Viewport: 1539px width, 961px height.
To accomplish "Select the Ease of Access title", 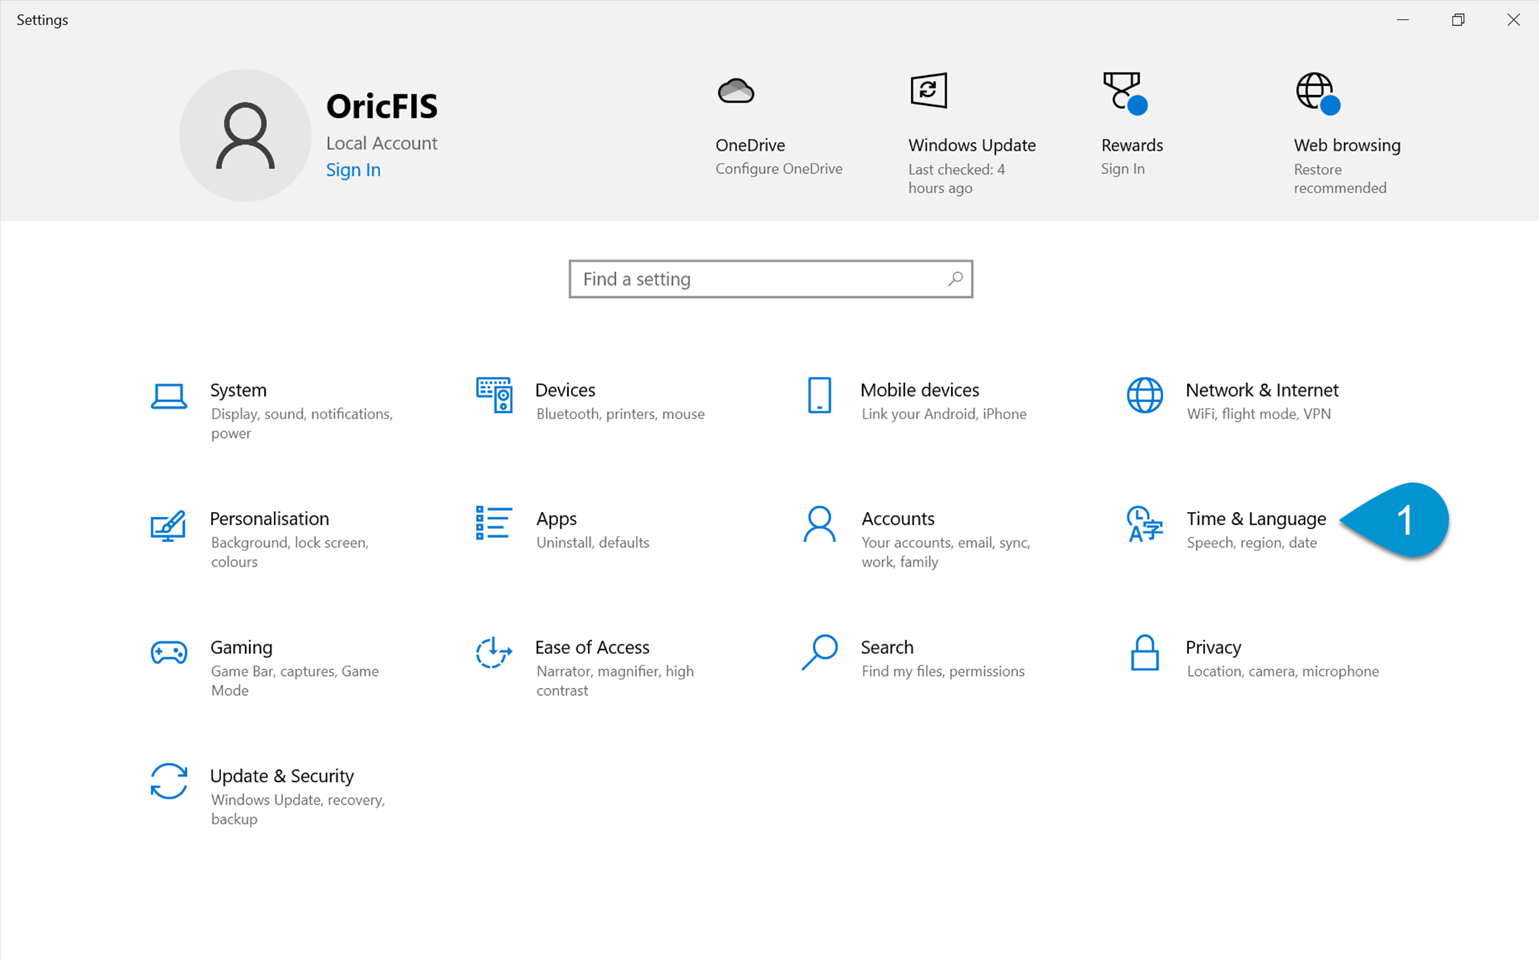I will tap(592, 647).
